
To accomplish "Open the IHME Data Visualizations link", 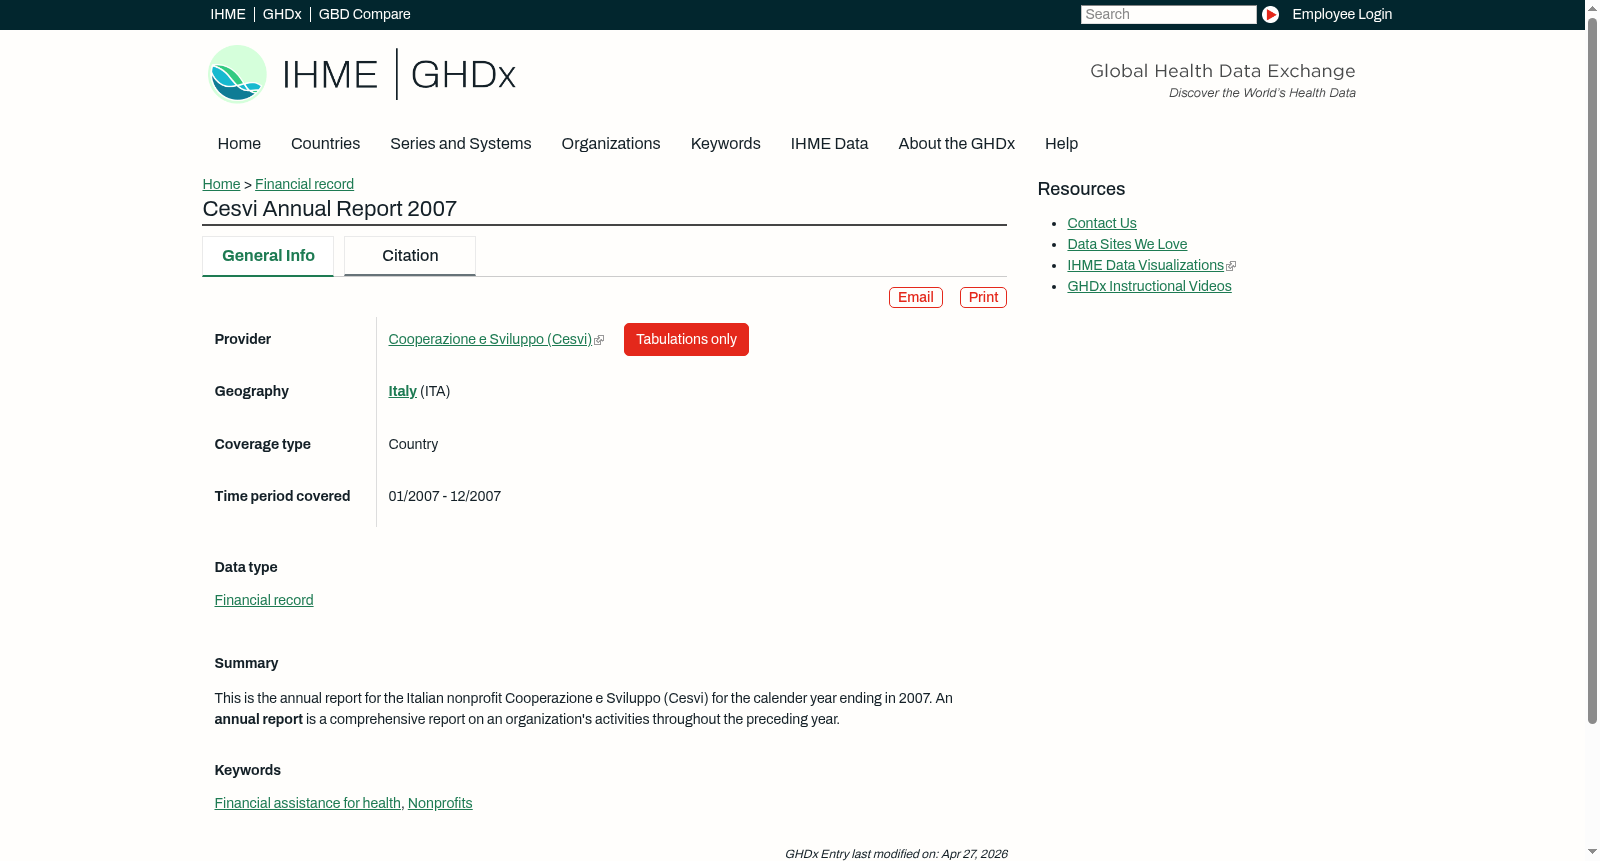I will (x=1145, y=265).
